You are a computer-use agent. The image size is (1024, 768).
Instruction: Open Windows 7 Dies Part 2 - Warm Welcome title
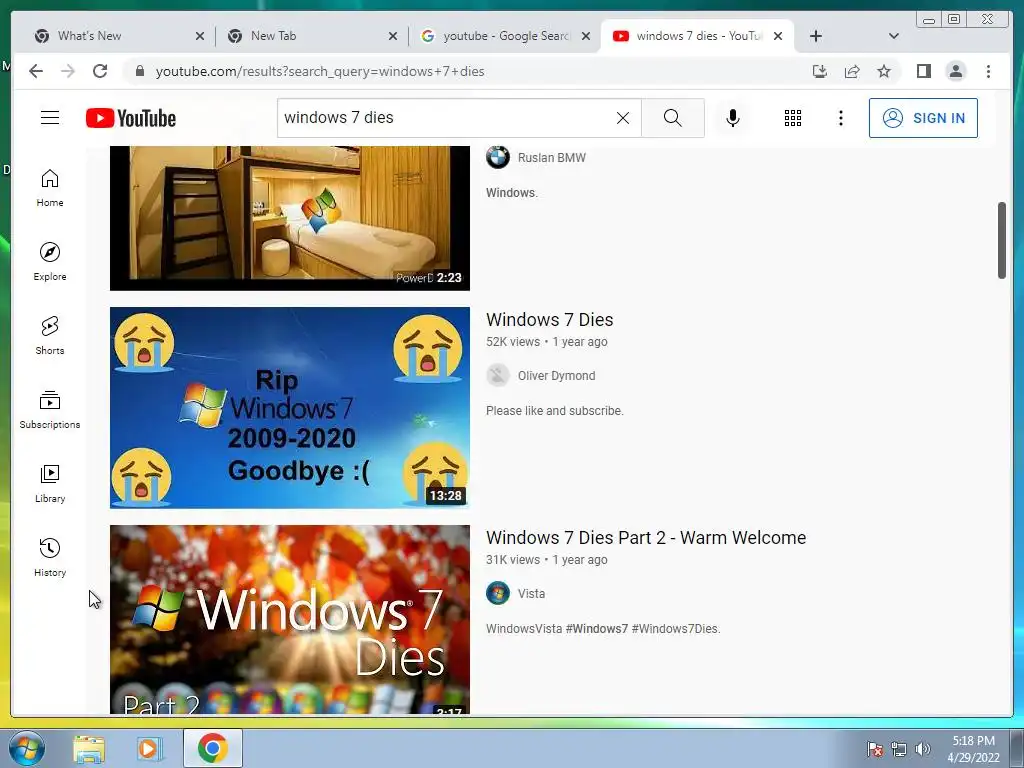[x=646, y=538]
